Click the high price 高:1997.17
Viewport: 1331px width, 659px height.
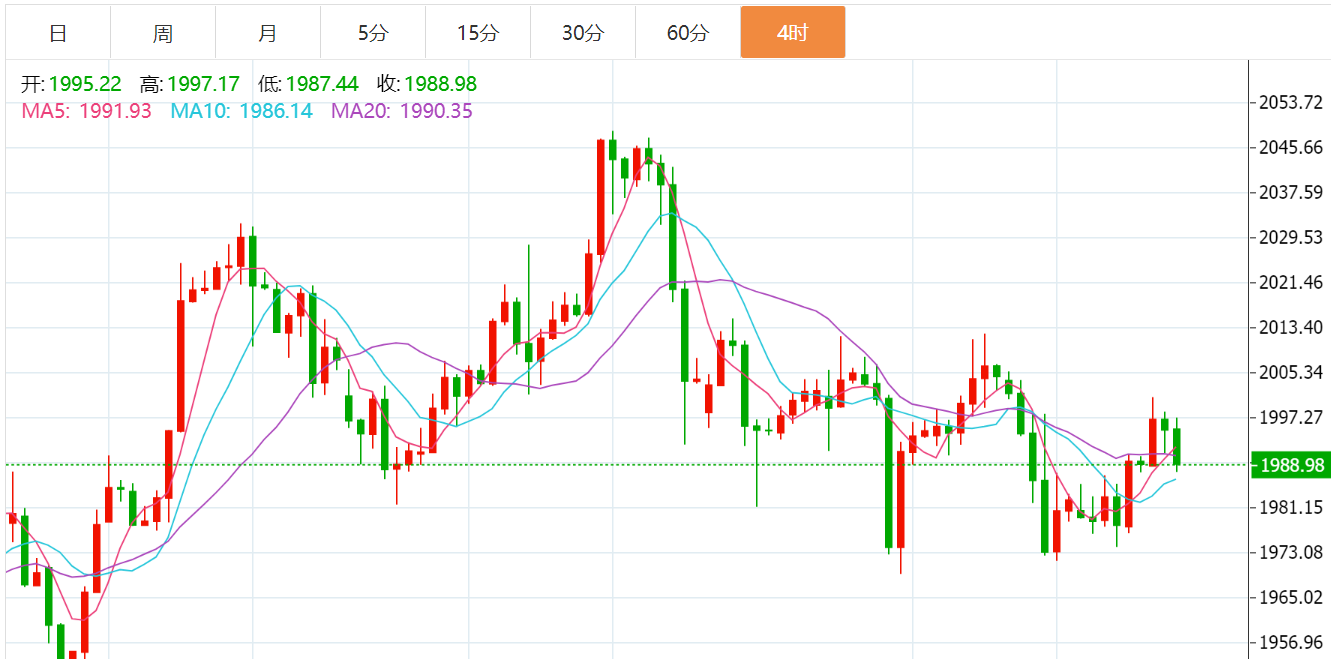pos(190,84)
